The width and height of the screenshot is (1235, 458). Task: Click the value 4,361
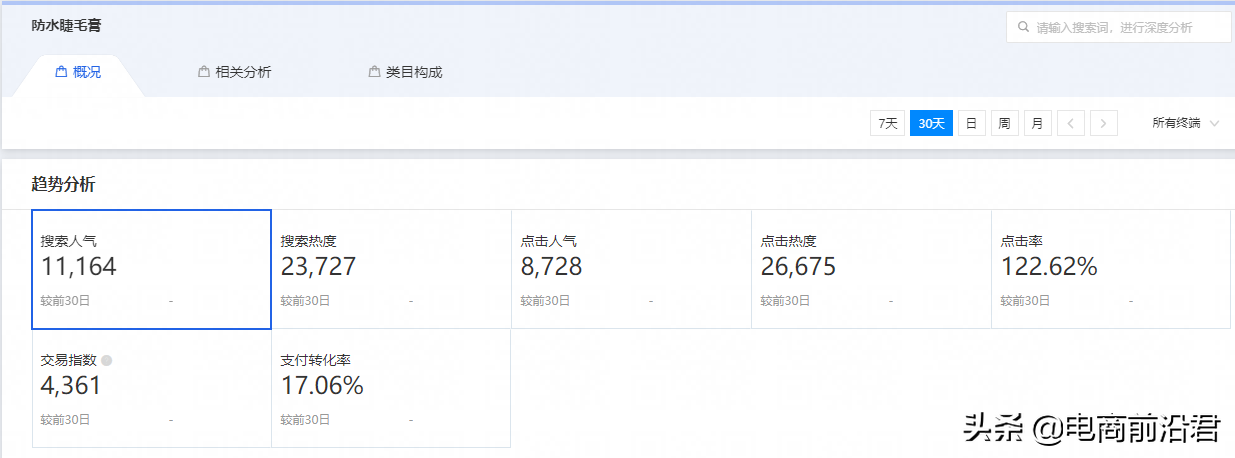point(71,386)
